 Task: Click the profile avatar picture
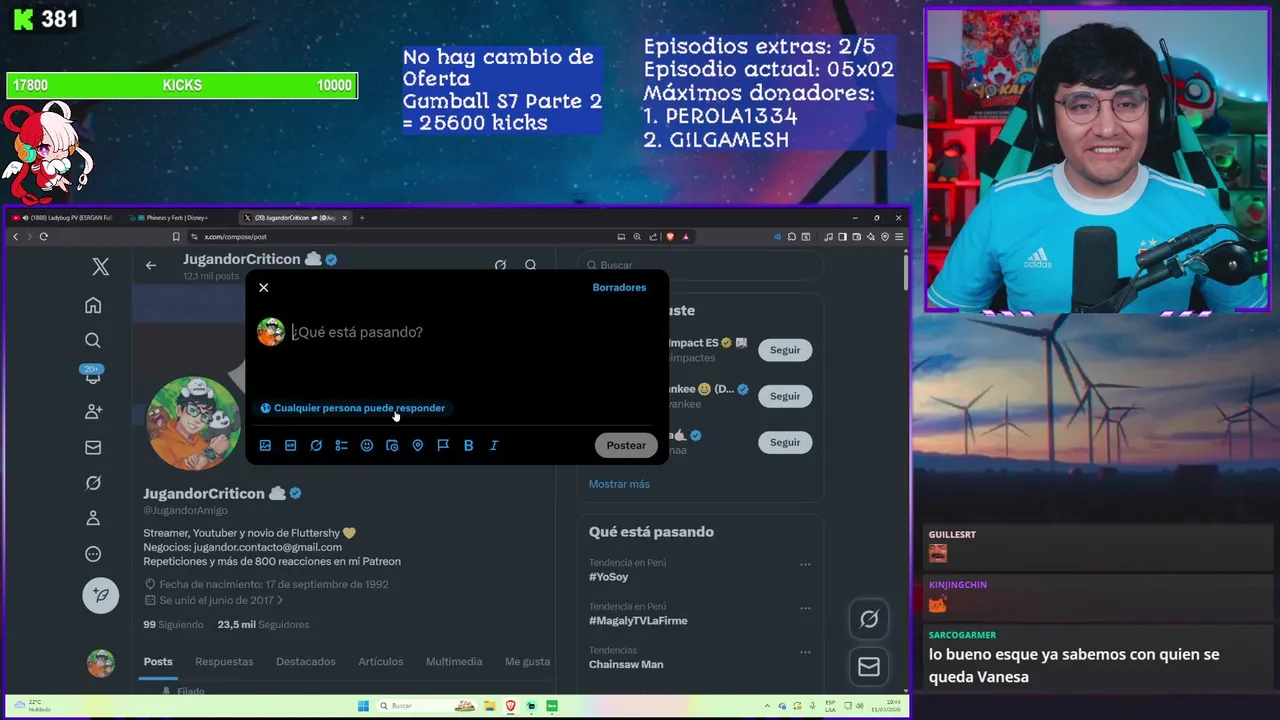(x=194, y=423)
